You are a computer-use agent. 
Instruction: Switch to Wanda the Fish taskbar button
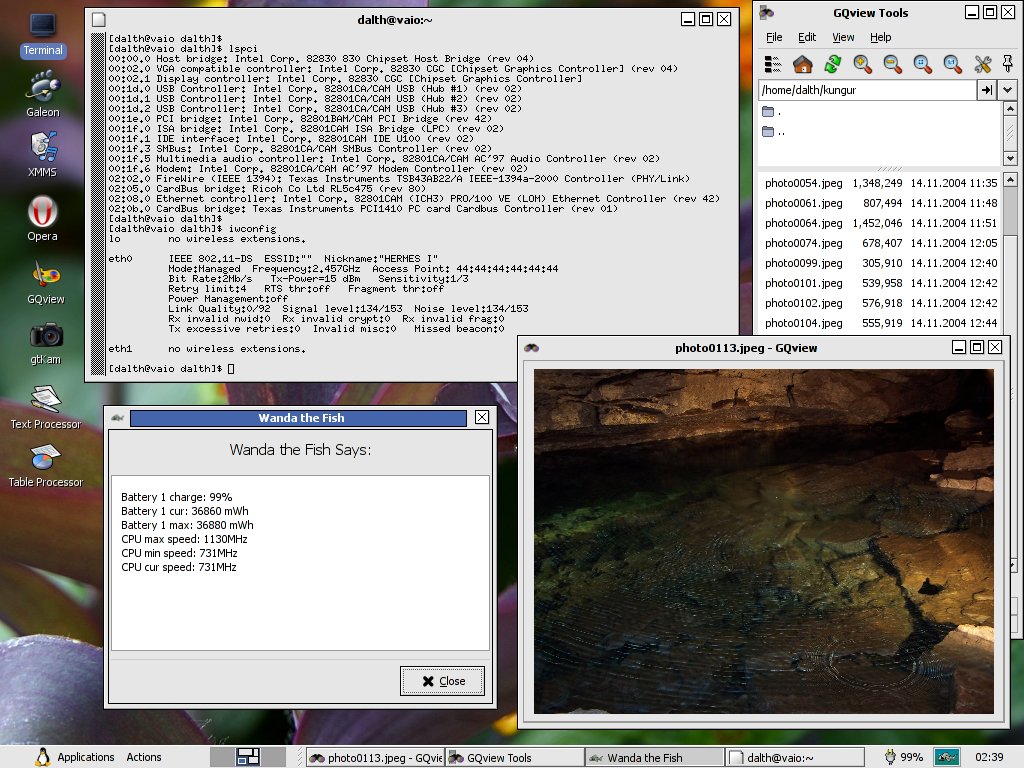pos(655,758)
